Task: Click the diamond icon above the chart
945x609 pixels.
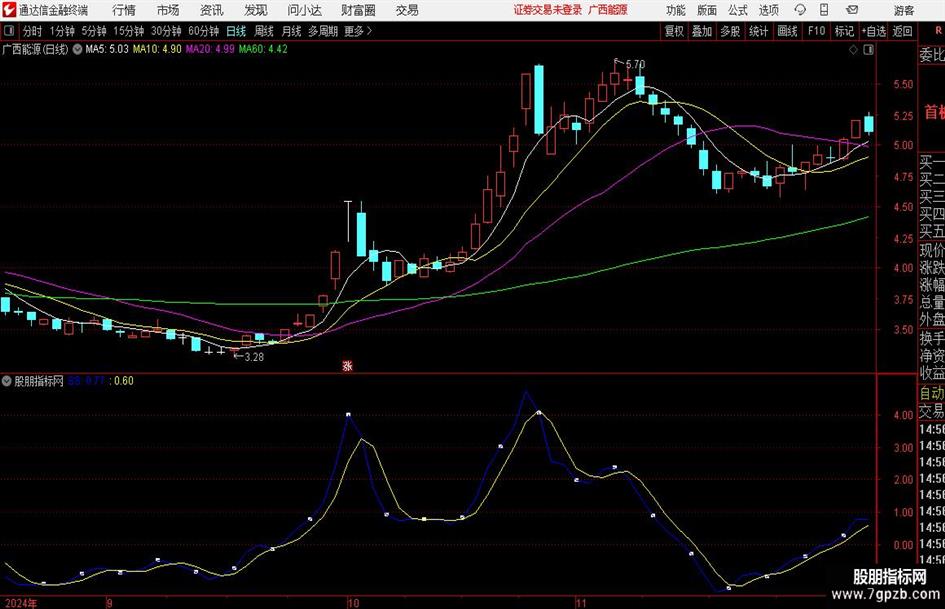Action: pos(853,50)
